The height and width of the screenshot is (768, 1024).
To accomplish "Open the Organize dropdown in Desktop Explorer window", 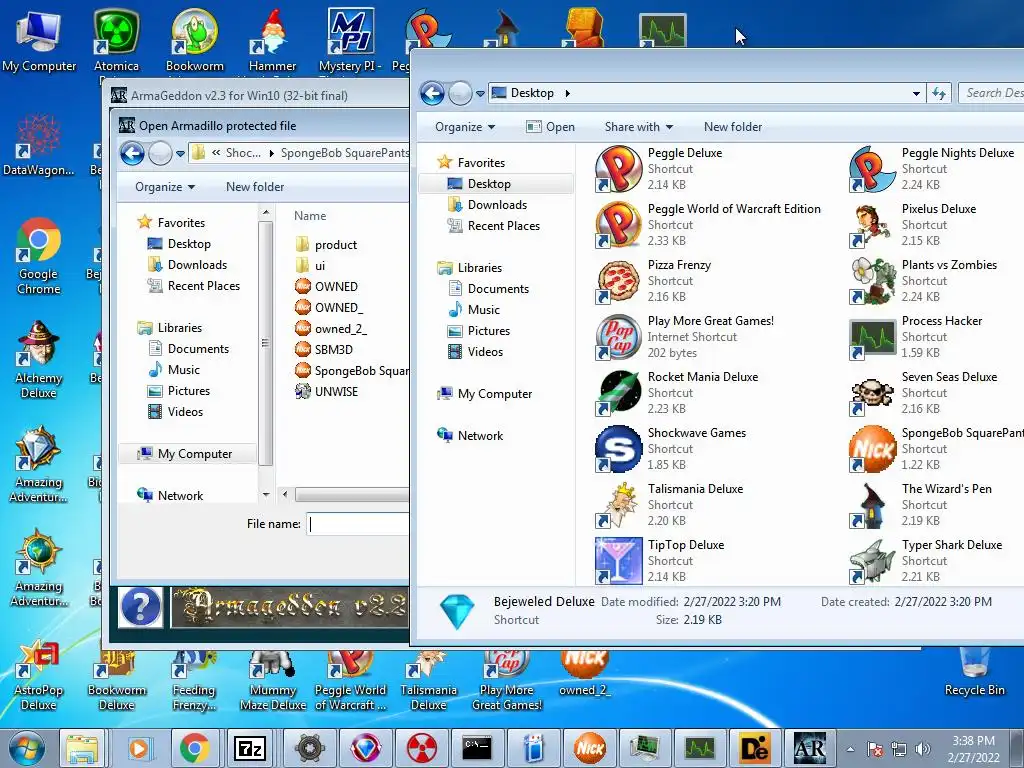I will pyautogui.click(x=465, y=127).
